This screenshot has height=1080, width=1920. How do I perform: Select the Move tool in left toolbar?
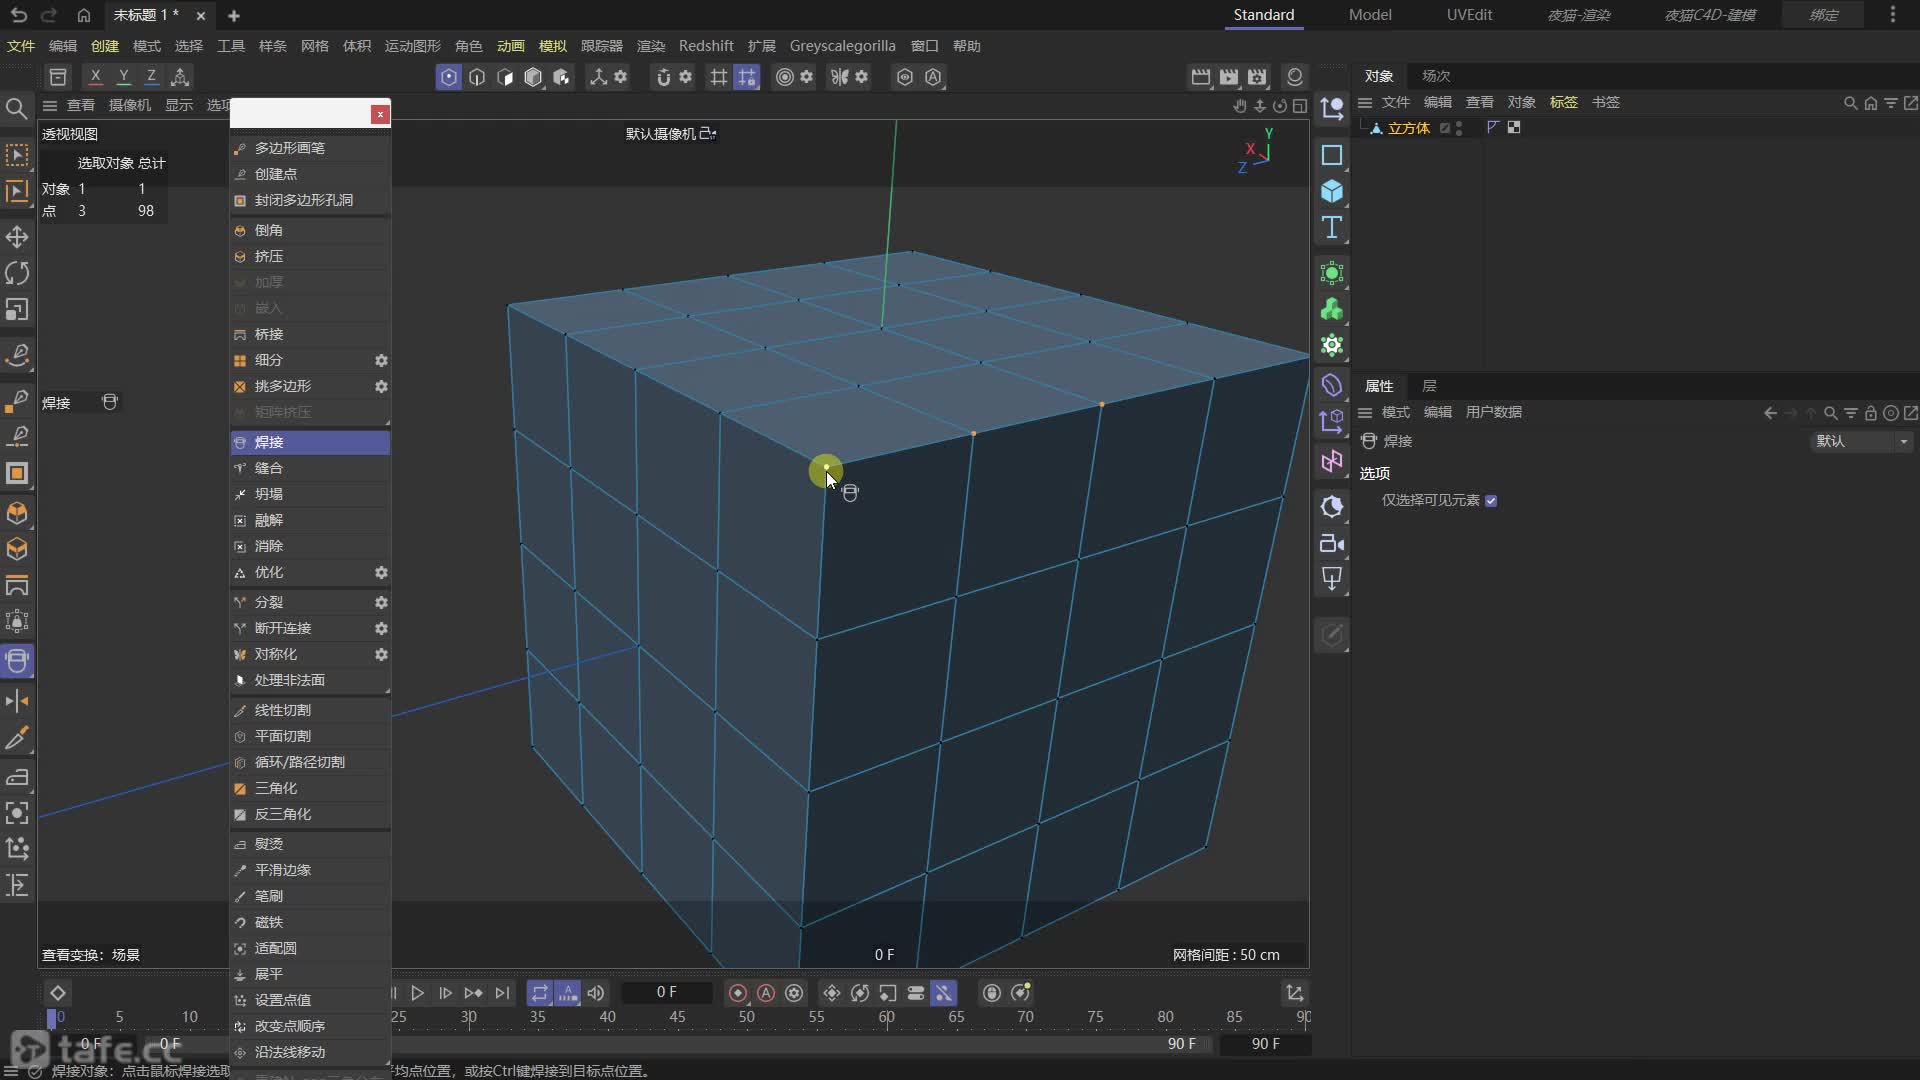17,237
